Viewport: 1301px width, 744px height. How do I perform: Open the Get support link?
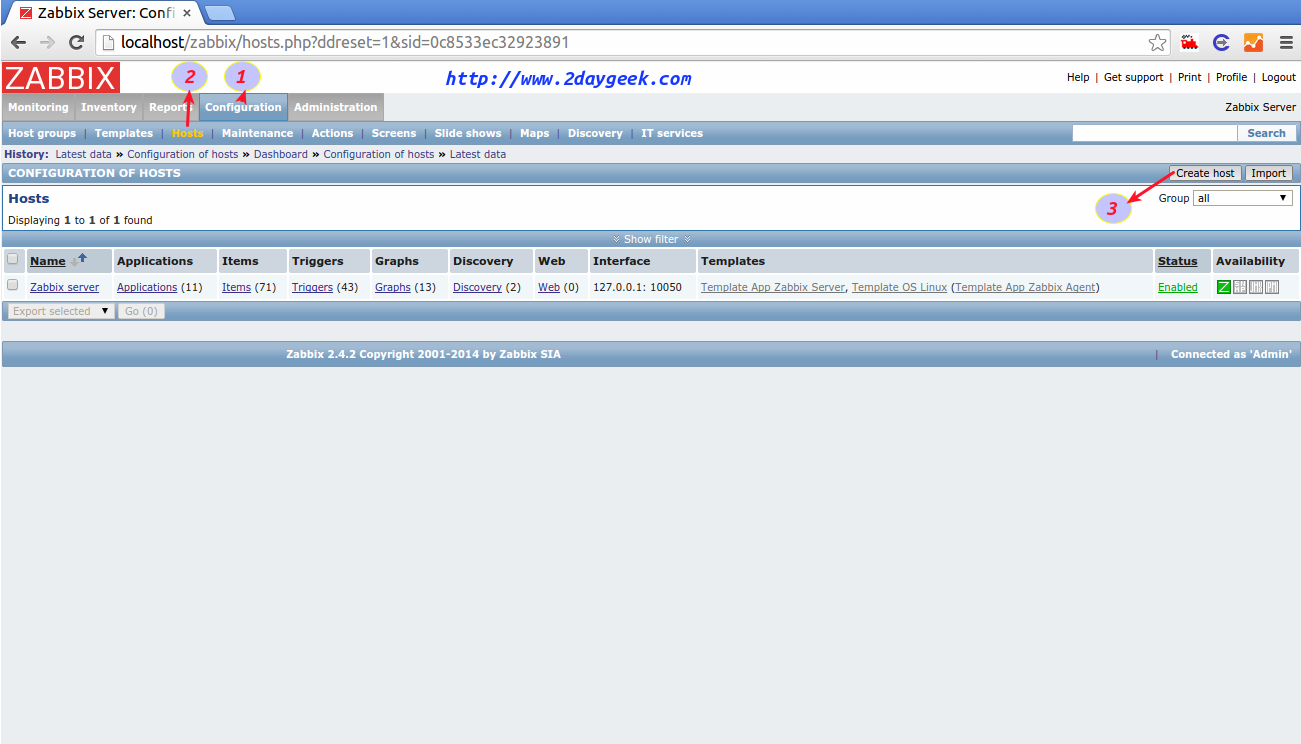1133,77
